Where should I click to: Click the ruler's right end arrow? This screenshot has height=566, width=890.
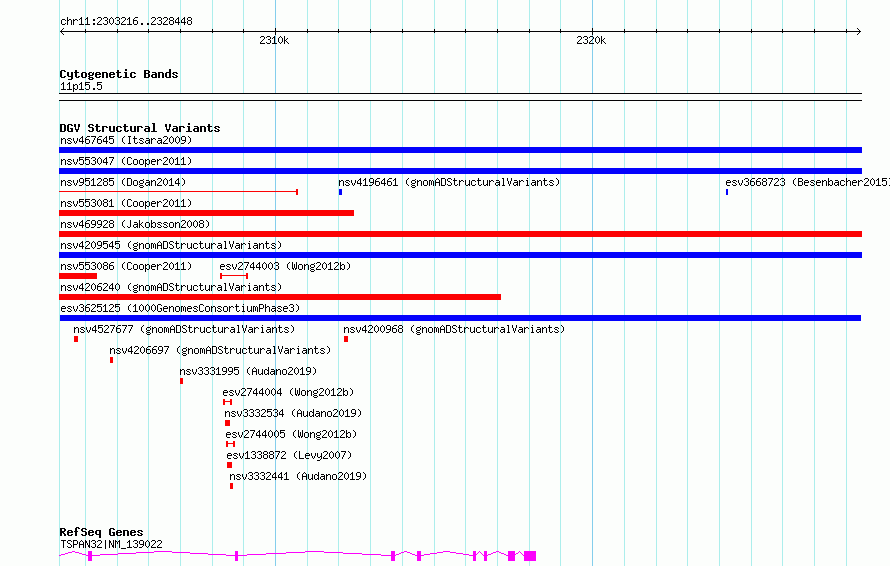(x=859, y=32)
